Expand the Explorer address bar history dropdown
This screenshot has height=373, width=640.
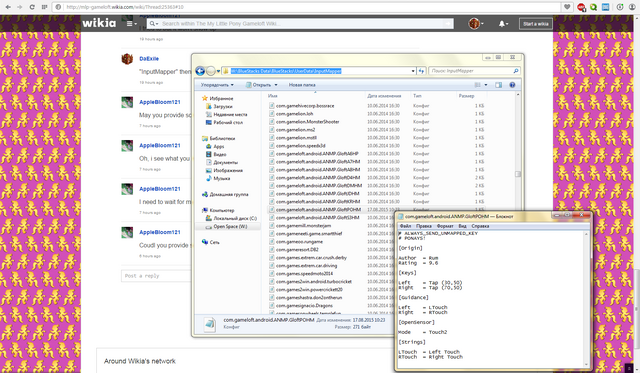(413, 71)
